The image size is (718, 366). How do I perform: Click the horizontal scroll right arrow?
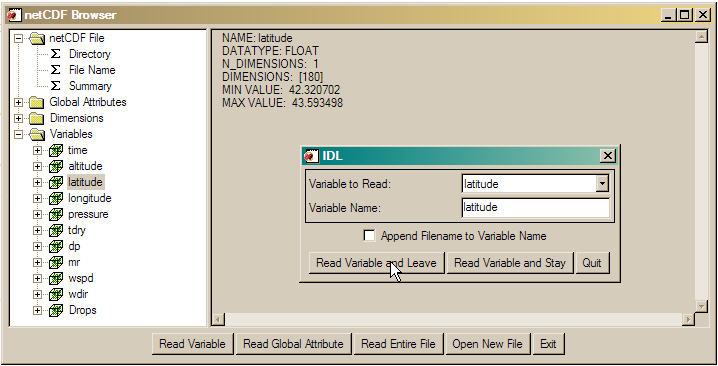pos(688,319)
